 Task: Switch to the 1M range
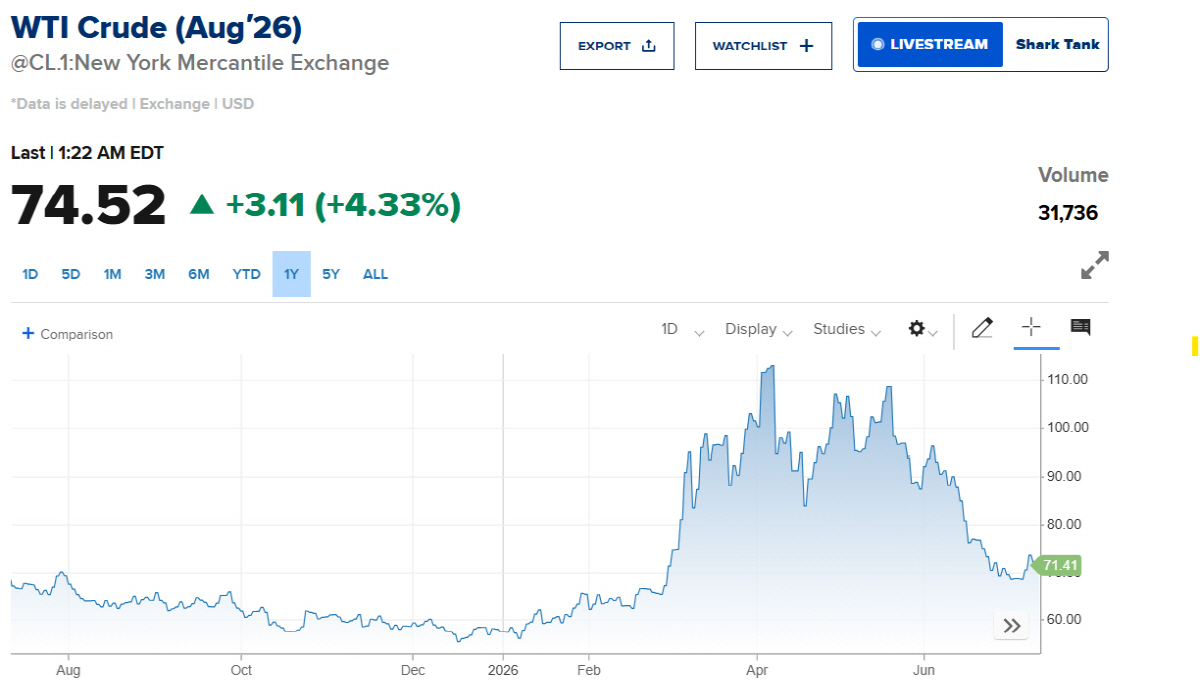112,274
